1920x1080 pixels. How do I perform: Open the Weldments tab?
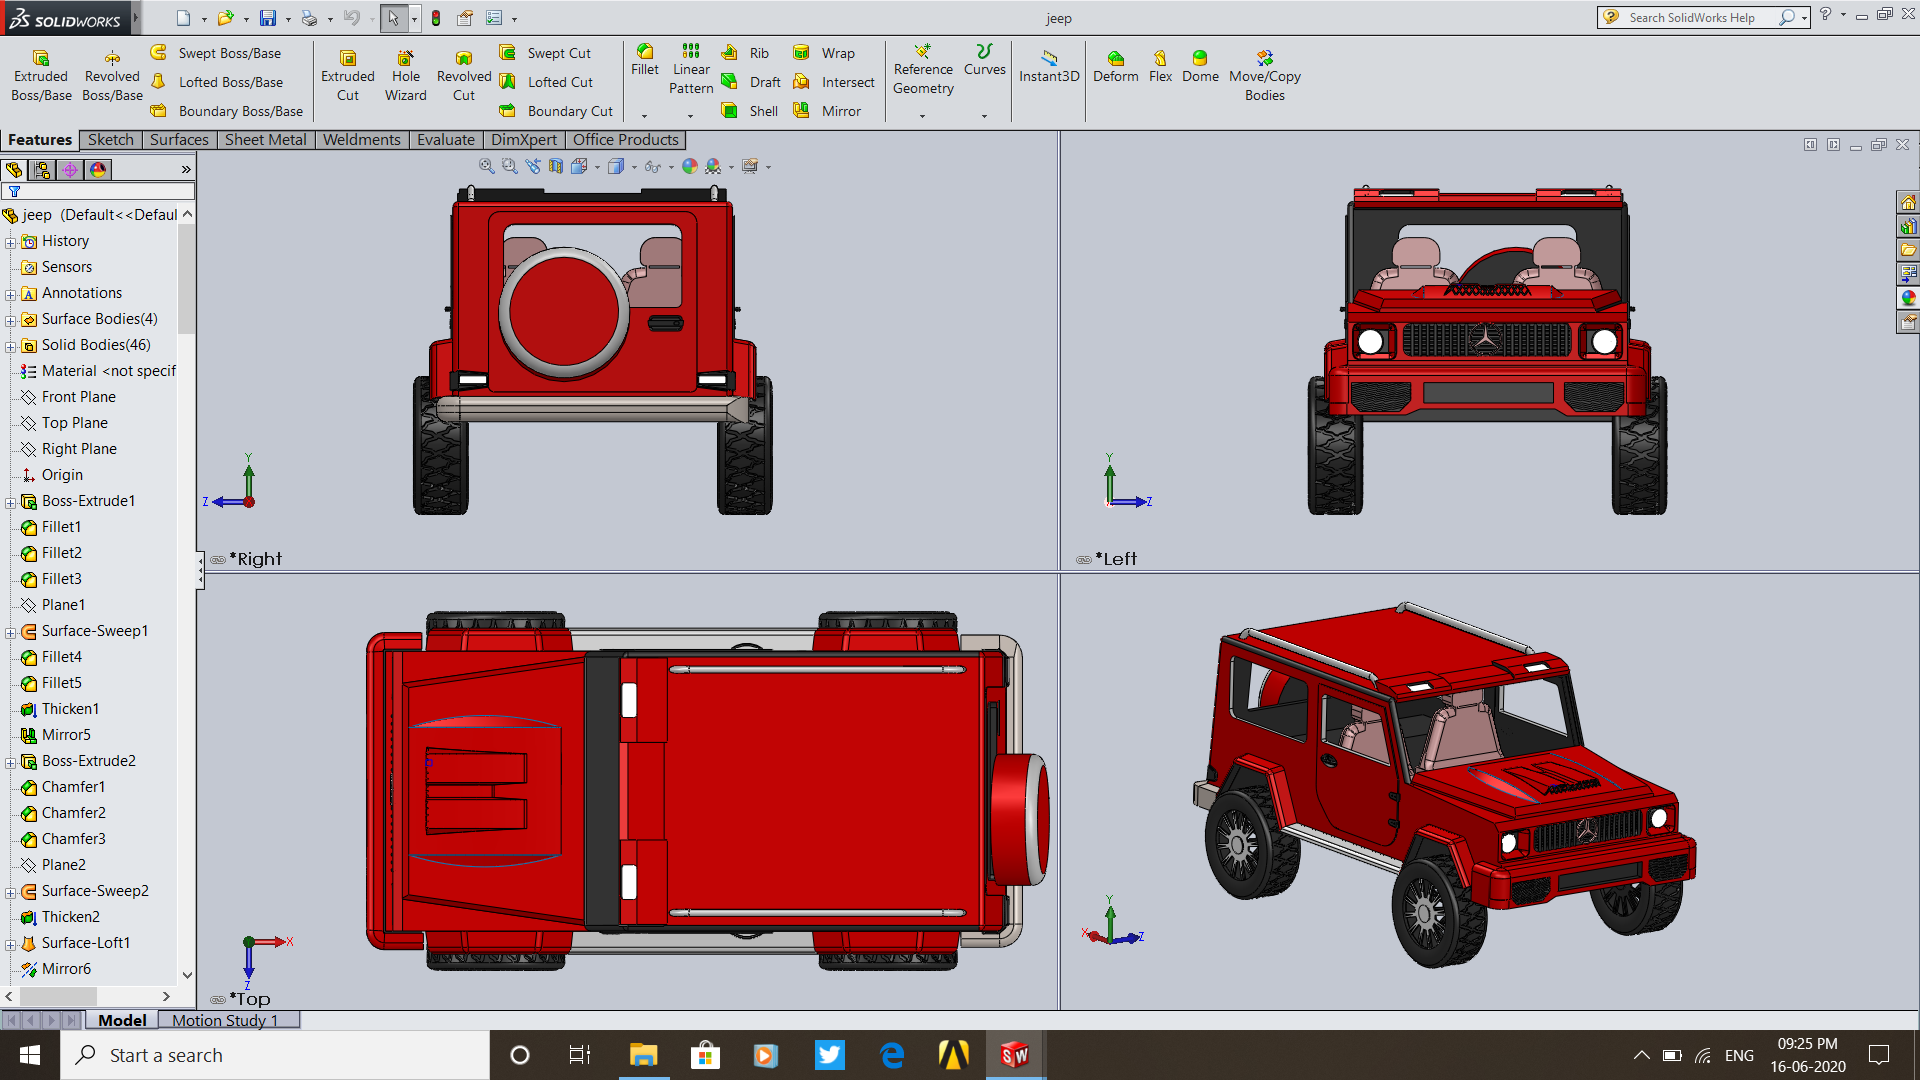tap(361, 140)
